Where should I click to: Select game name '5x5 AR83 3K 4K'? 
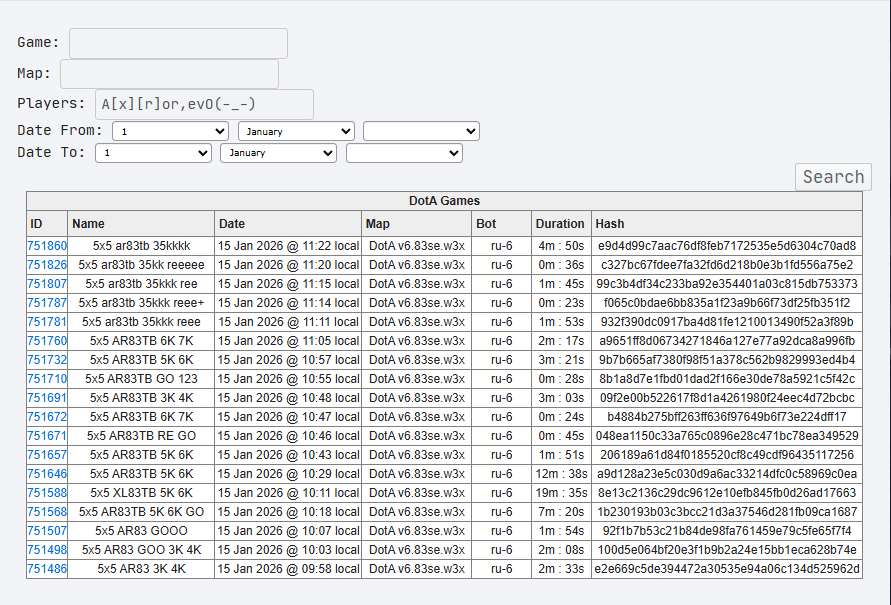tap(141, 569)
